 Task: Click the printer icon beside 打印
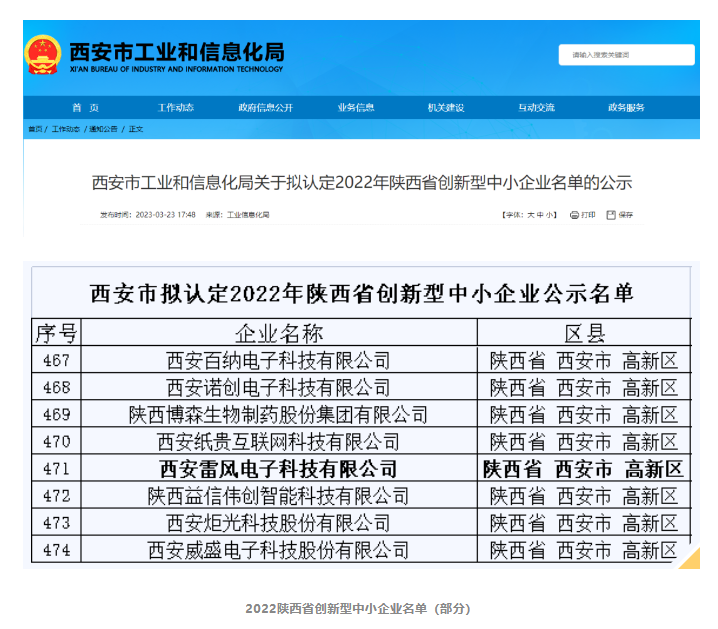click(x=574, y=215)
